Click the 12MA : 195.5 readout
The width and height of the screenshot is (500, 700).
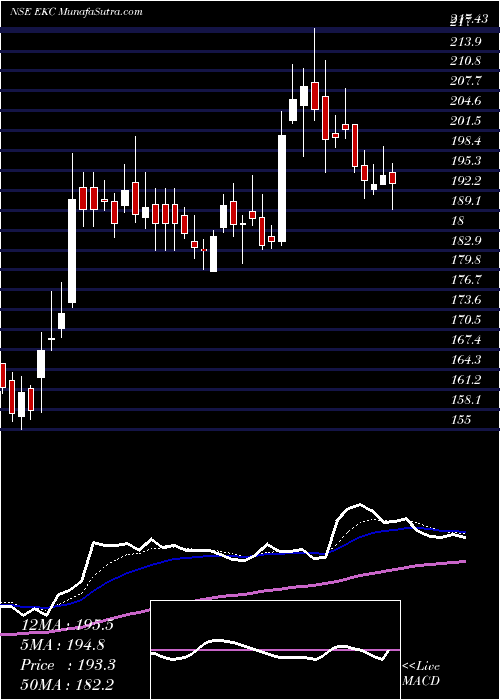point(67,625)
